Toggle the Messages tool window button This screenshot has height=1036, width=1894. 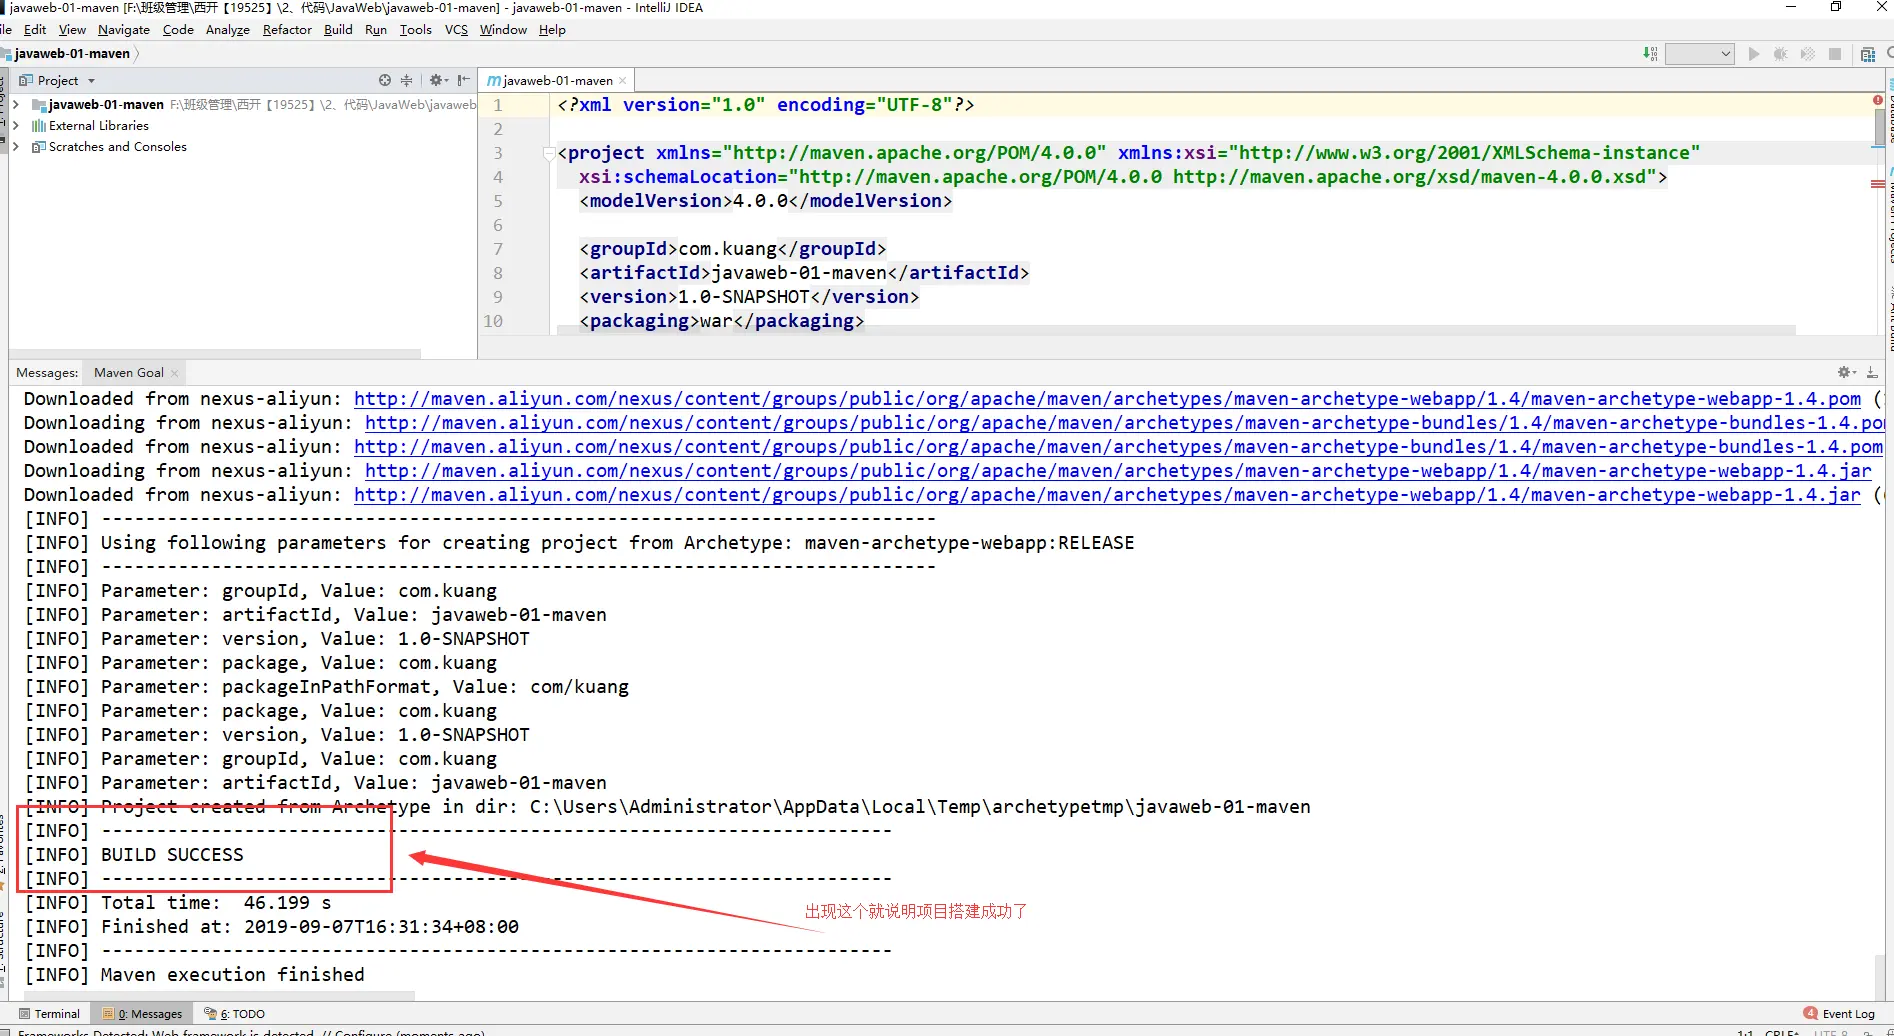pos(143,1013)
